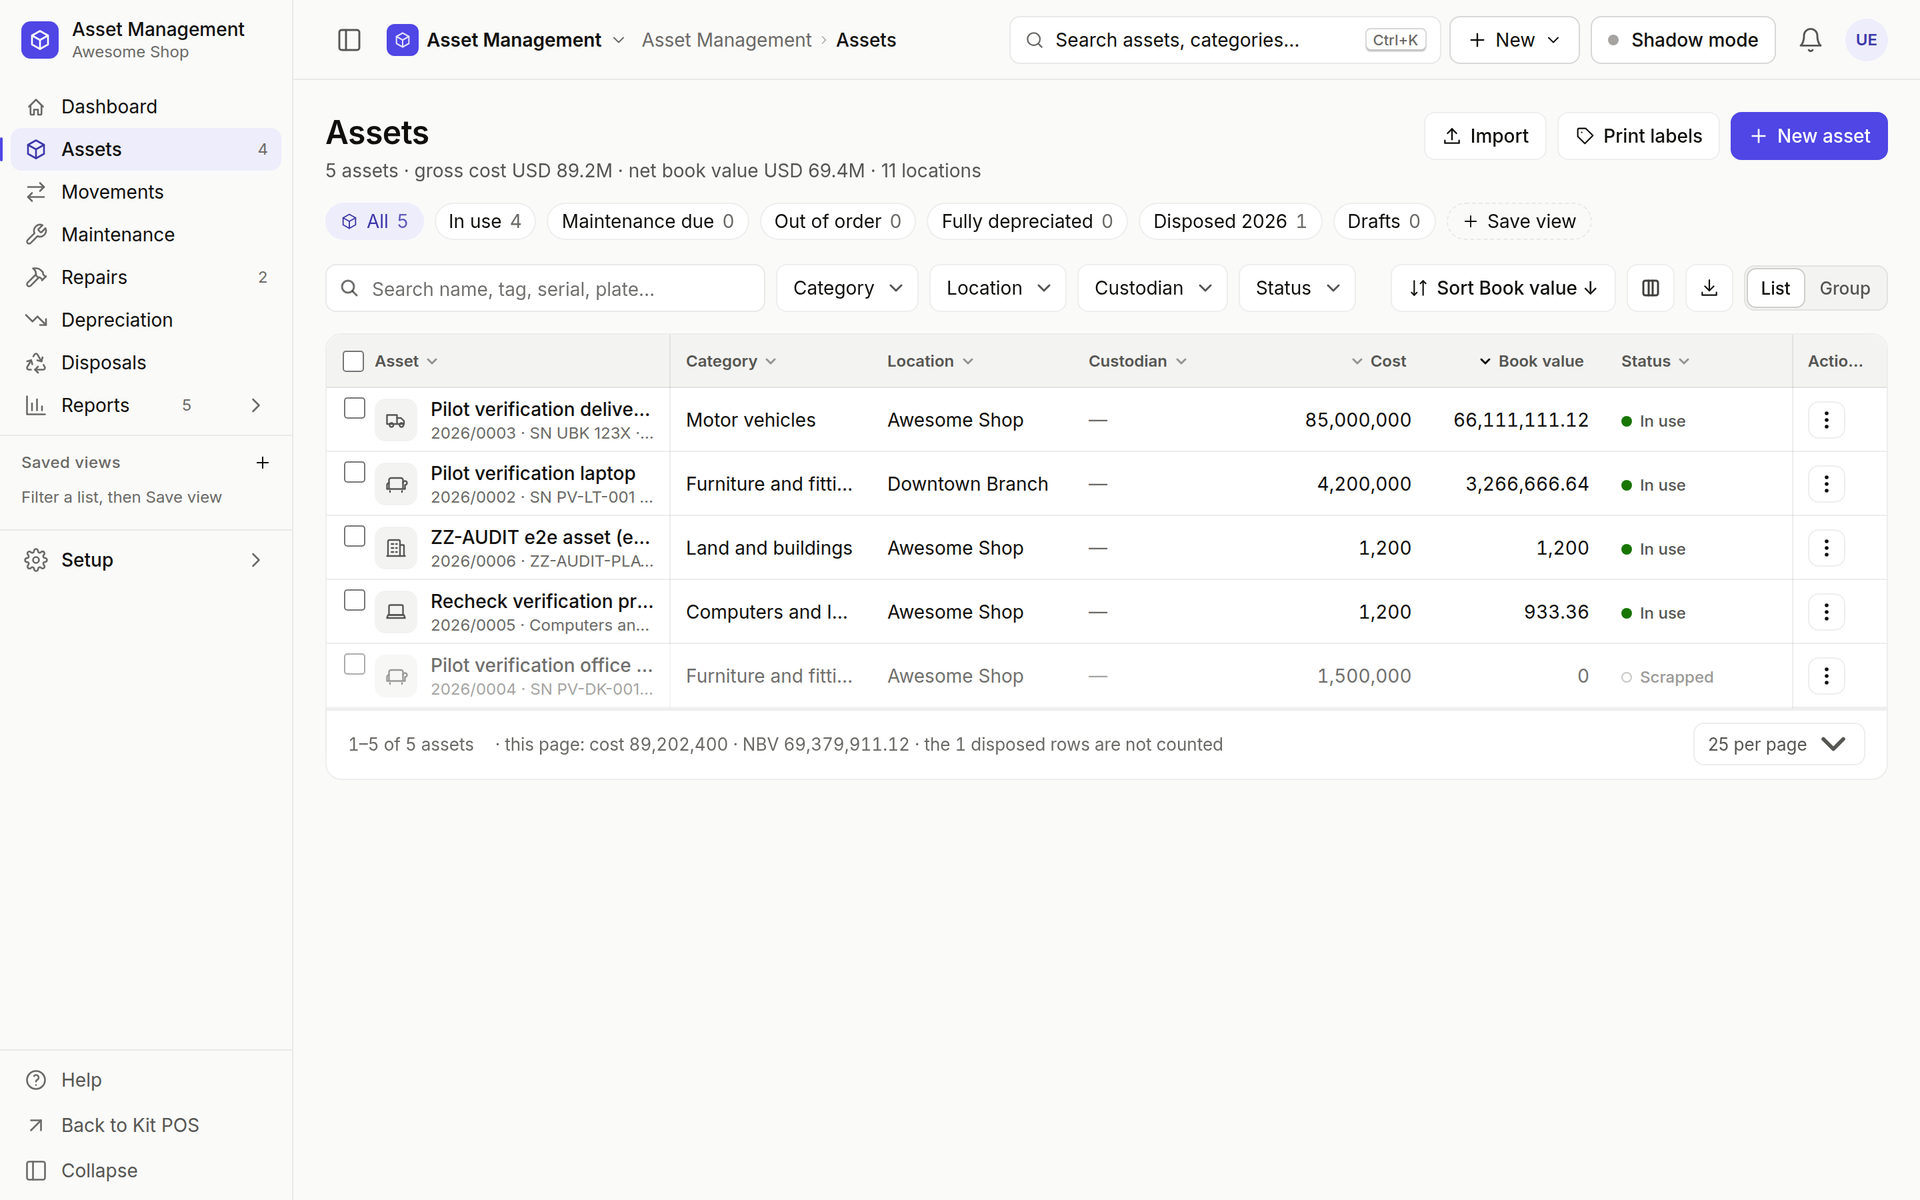Open the Location filter dropdown
Image resolution: width=1920 pixels, height=1200 pixels.
pyautogui.click(x=997, y=288)
